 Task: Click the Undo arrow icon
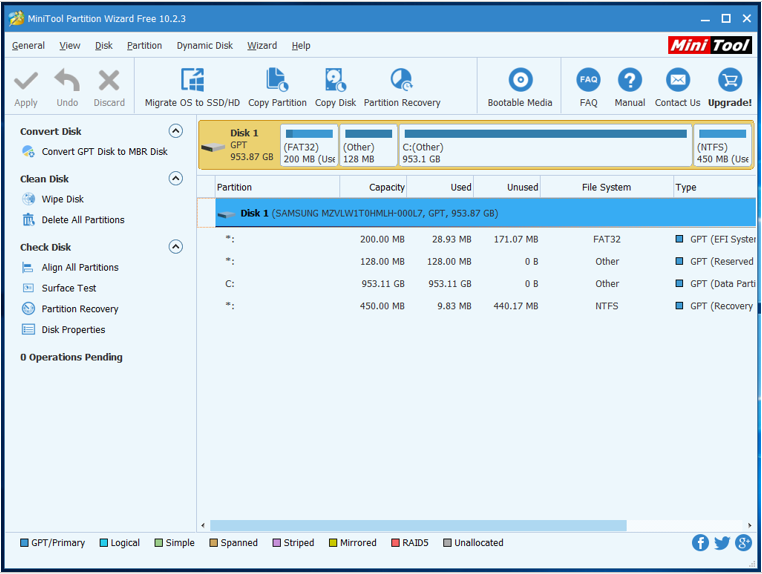[67, 80]
